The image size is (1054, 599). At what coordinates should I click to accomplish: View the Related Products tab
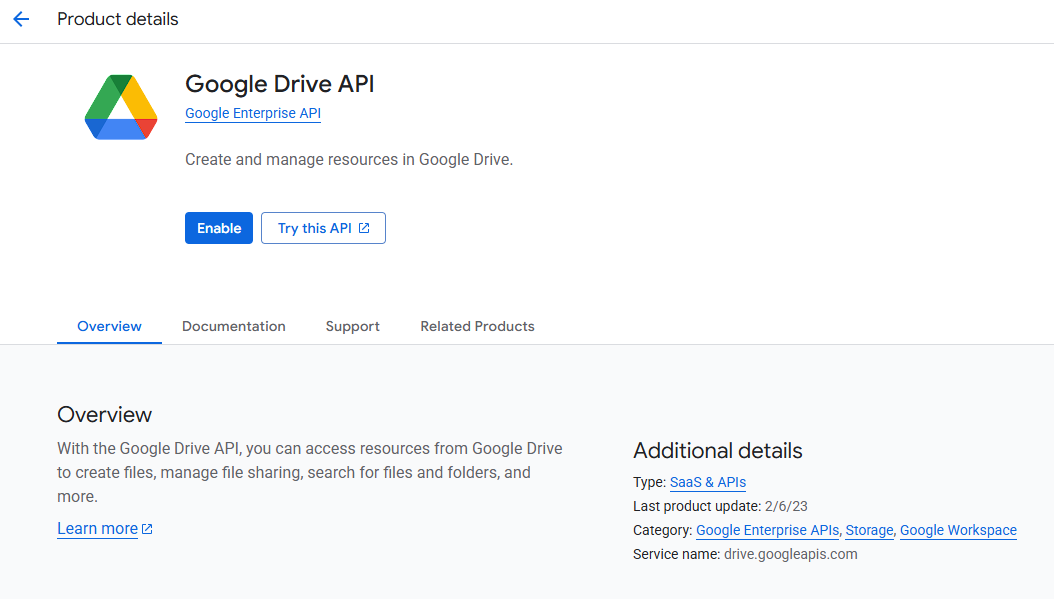point(477,326)
